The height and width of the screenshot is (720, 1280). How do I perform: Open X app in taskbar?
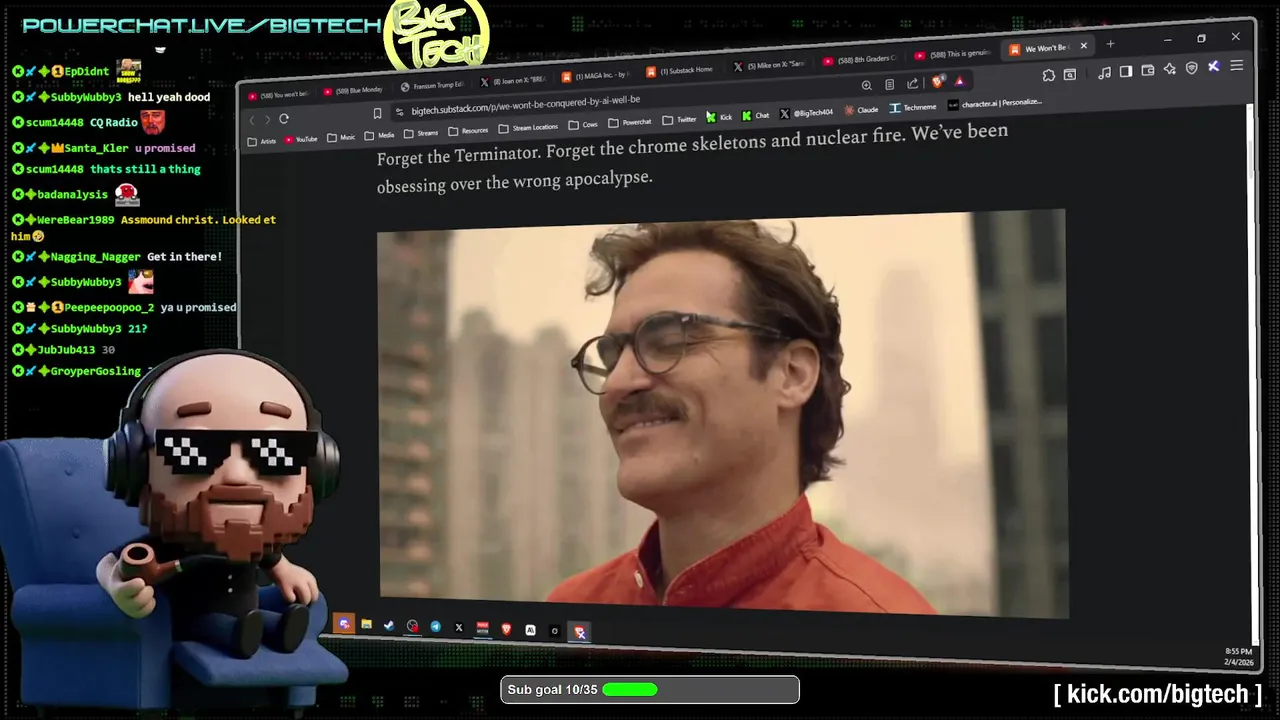click(459, 628)
